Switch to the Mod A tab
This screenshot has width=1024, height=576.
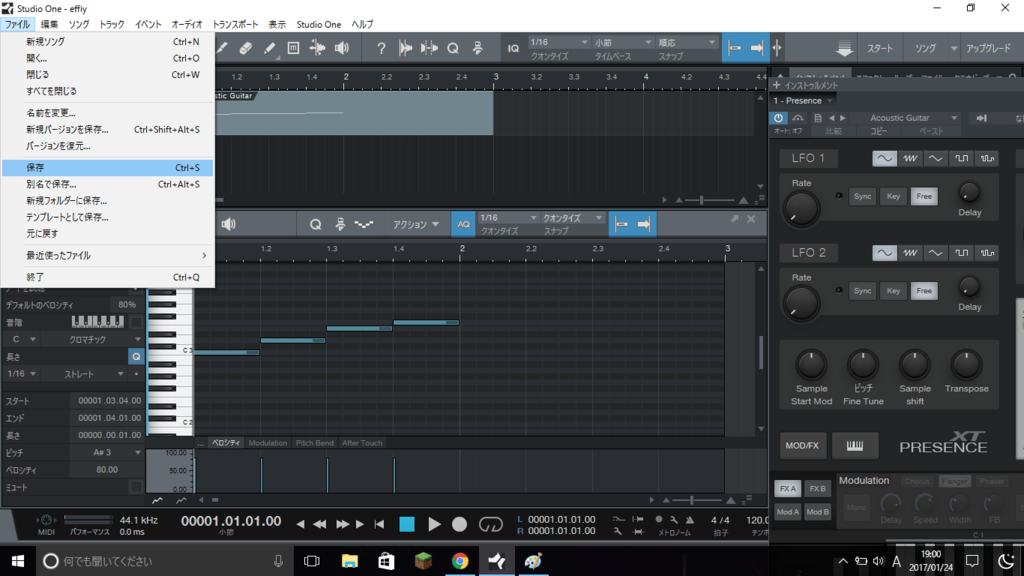point(788,512)
